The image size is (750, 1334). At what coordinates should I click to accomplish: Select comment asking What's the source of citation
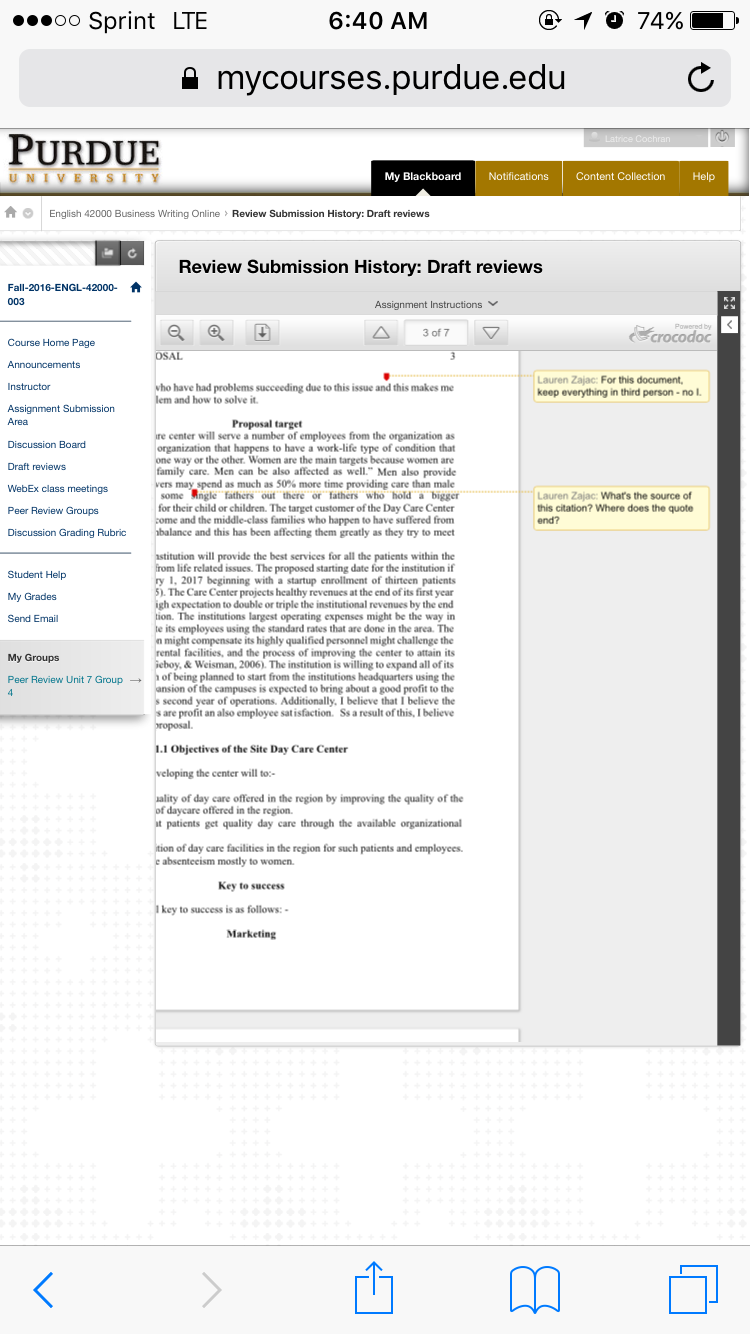pos(621,508)
